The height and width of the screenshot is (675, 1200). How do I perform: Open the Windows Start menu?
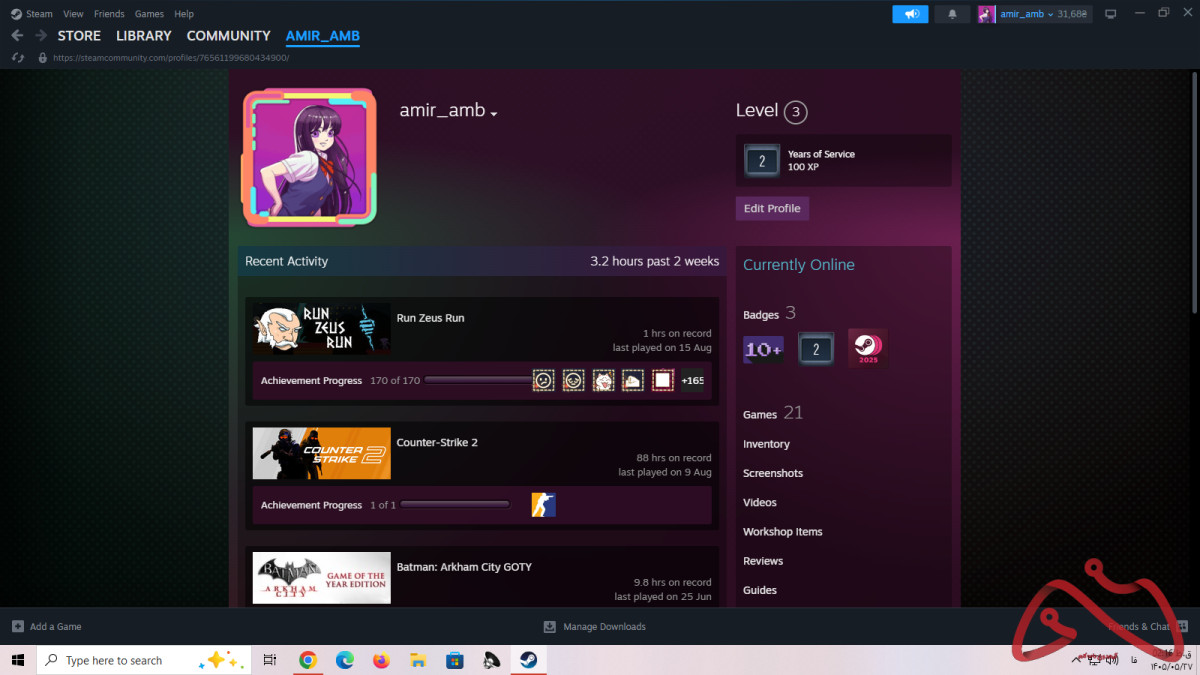coord(17,660)
